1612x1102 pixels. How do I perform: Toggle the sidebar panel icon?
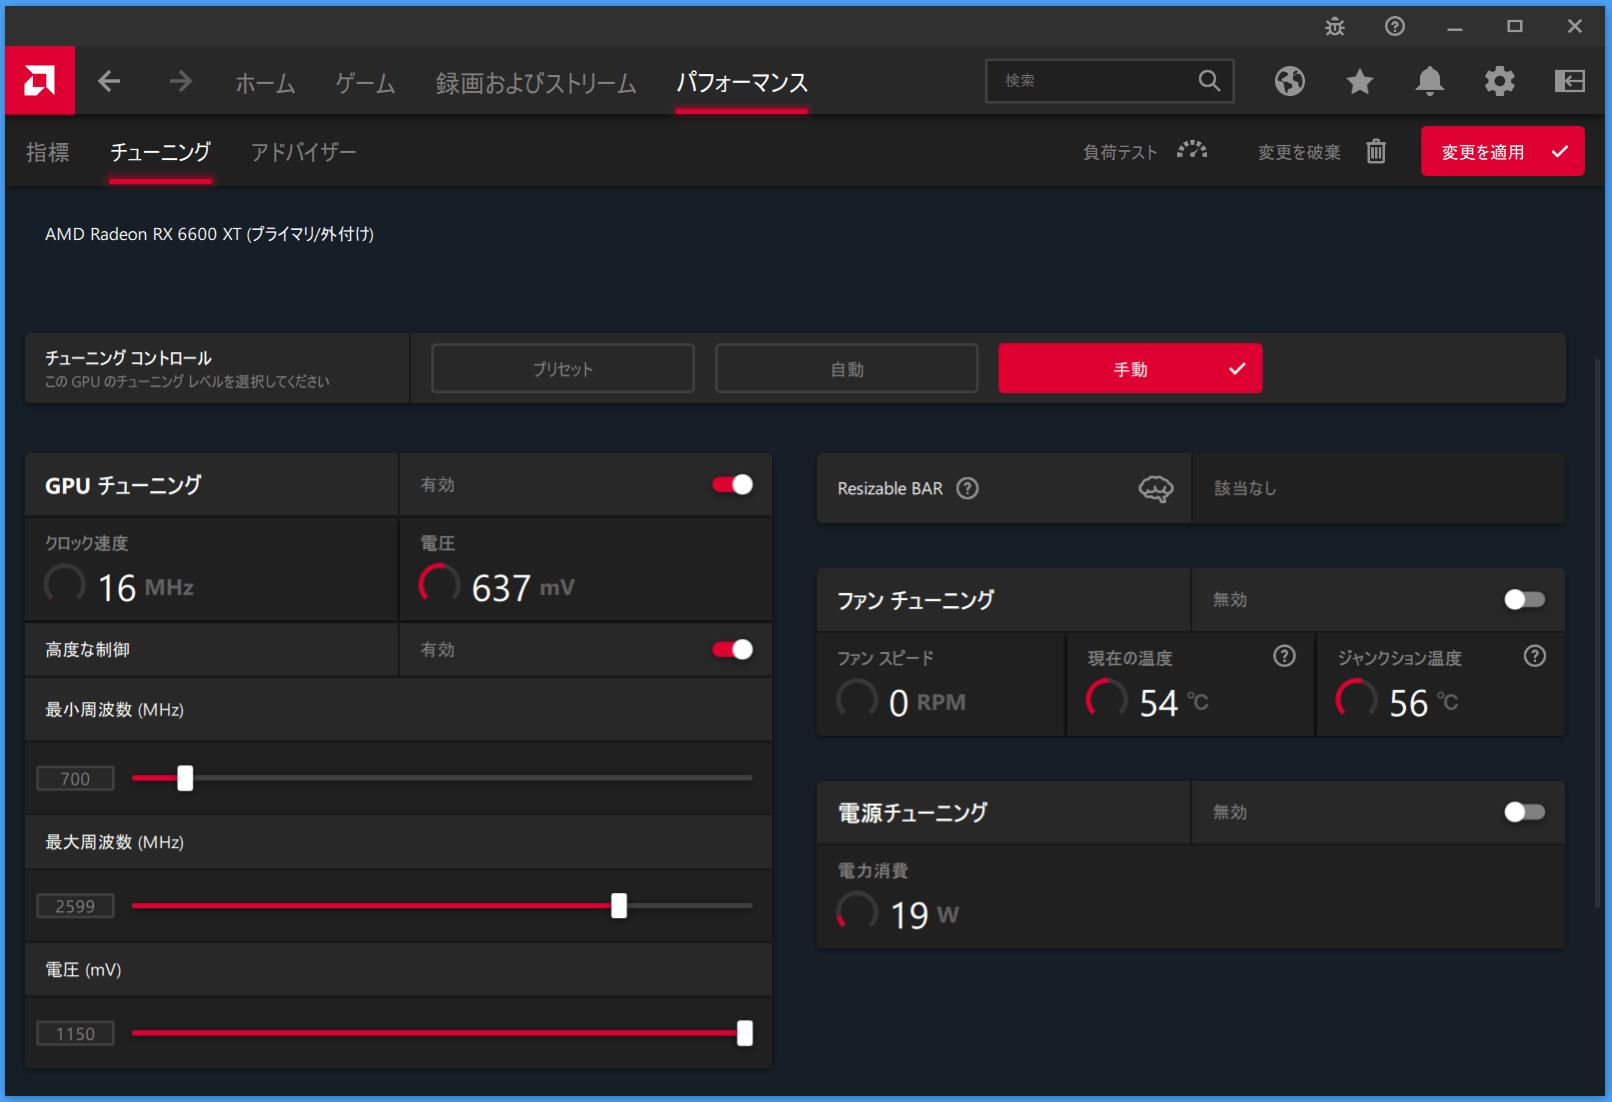pyautogui.click(x=1570, y=81)
